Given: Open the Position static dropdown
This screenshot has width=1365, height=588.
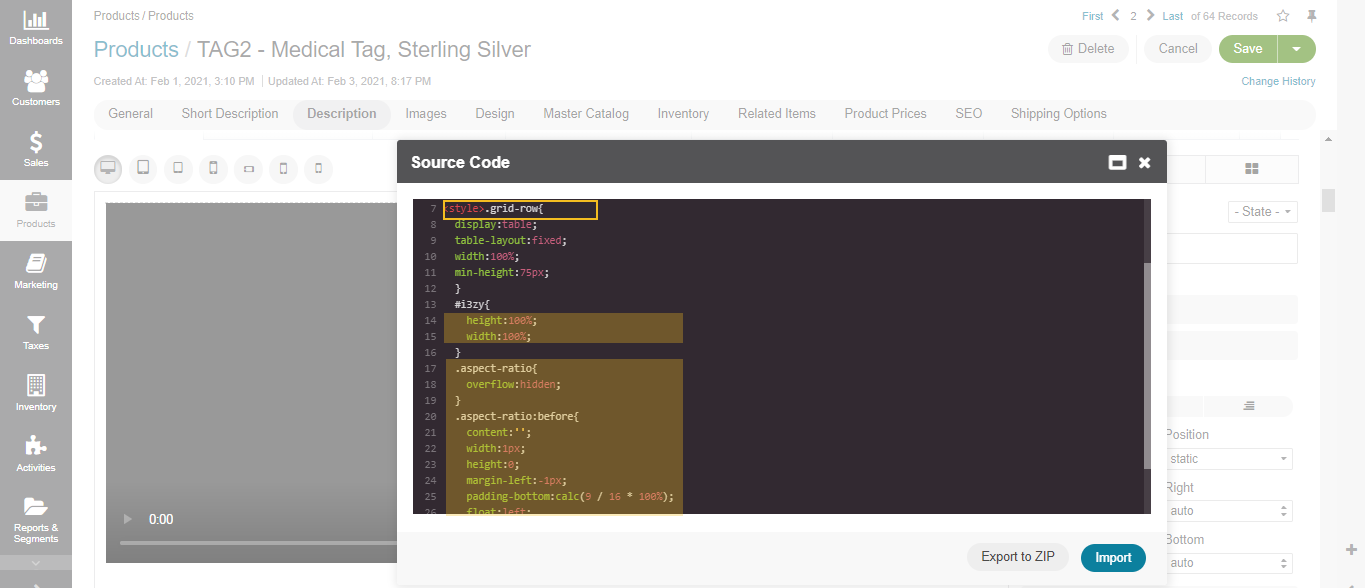Looking at the screenshot, I should click(1230, 459).
